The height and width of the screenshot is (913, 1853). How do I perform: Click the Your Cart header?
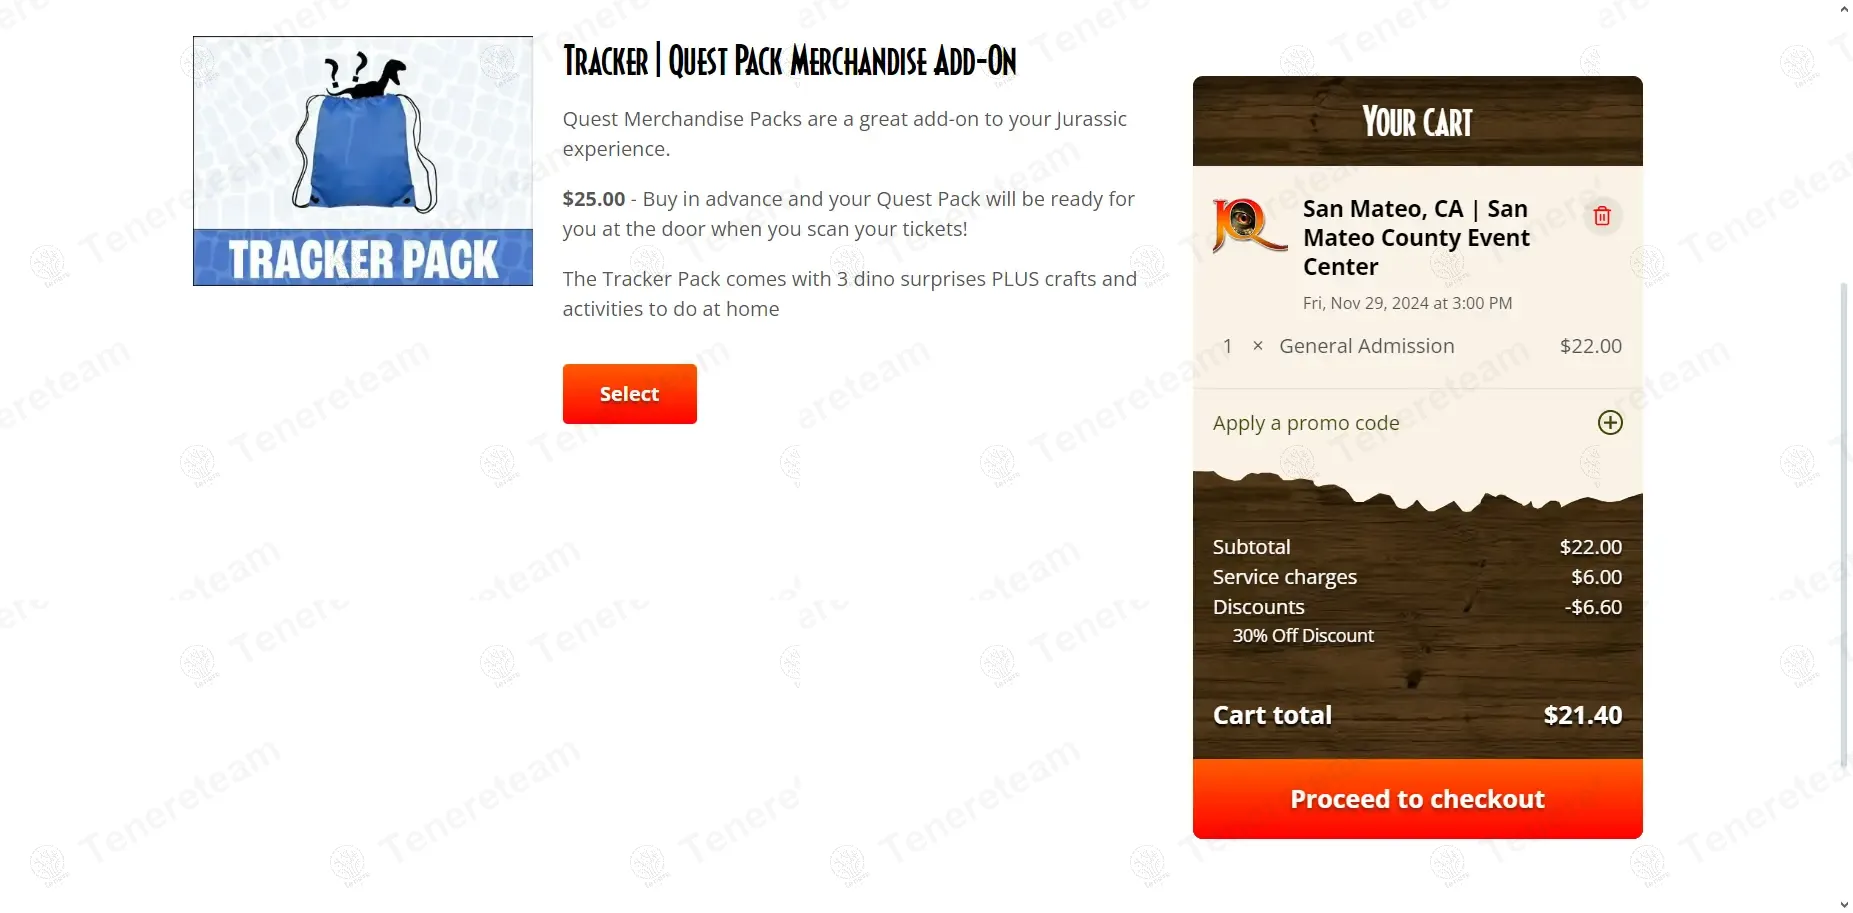(1417, 122)
